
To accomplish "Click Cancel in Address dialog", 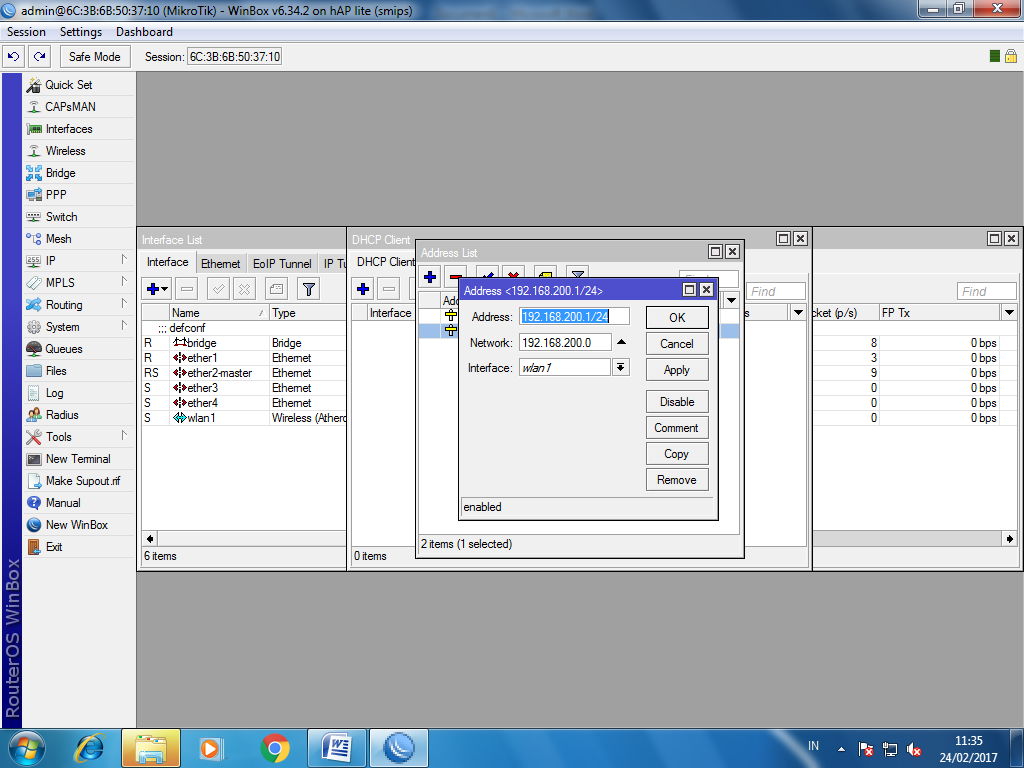I will (677, 344).
